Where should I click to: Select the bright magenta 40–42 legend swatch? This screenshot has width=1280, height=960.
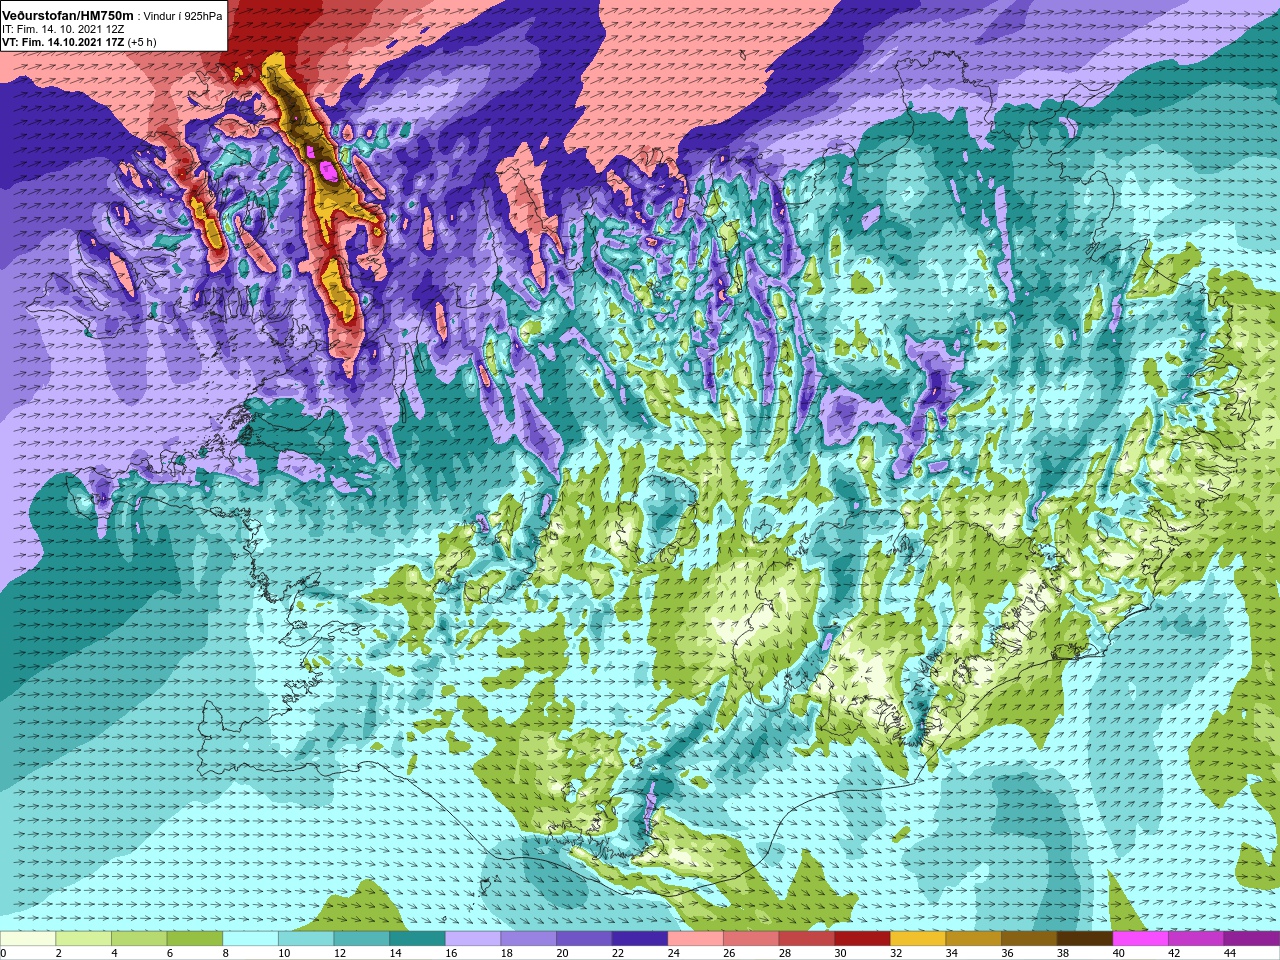pos(1141,939)
